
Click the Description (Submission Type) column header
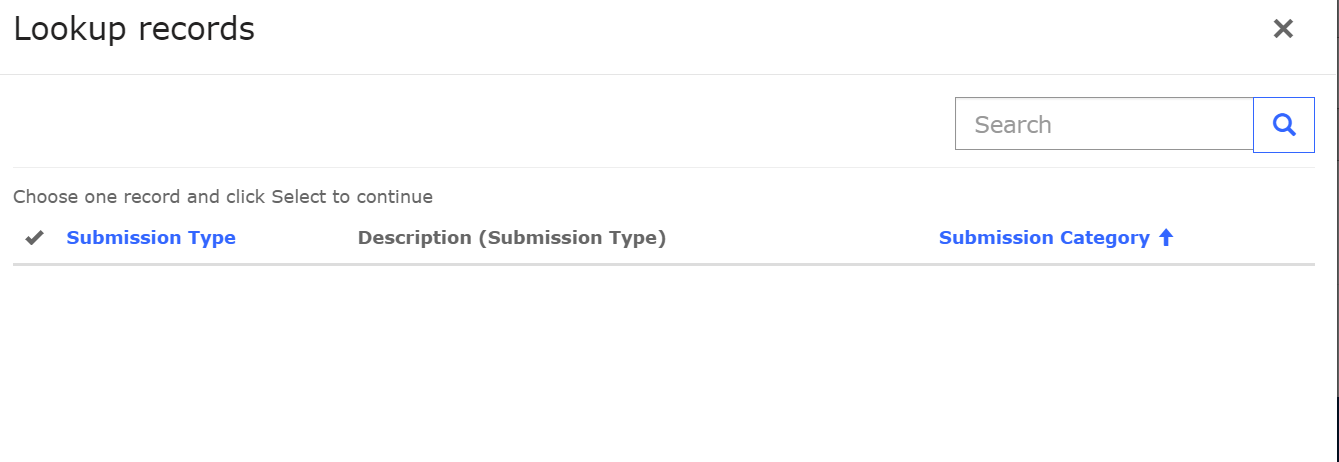coord(512,238)
